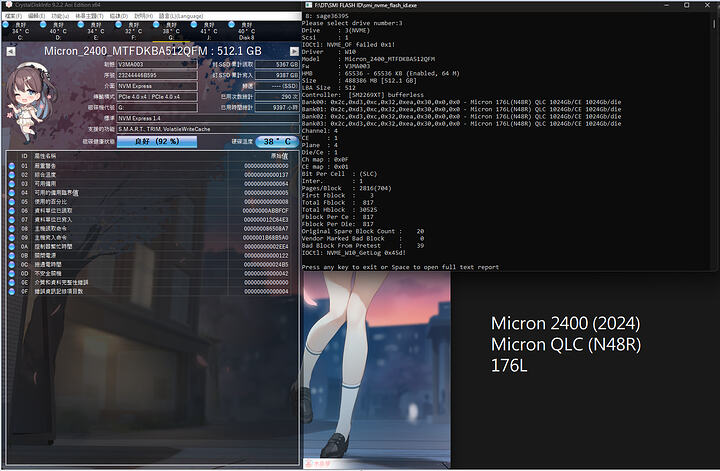Image resolution: width=720 pixels, height=471 pixels.
Task: Click the Aoi character mascot image
Action: coord(30,102)
